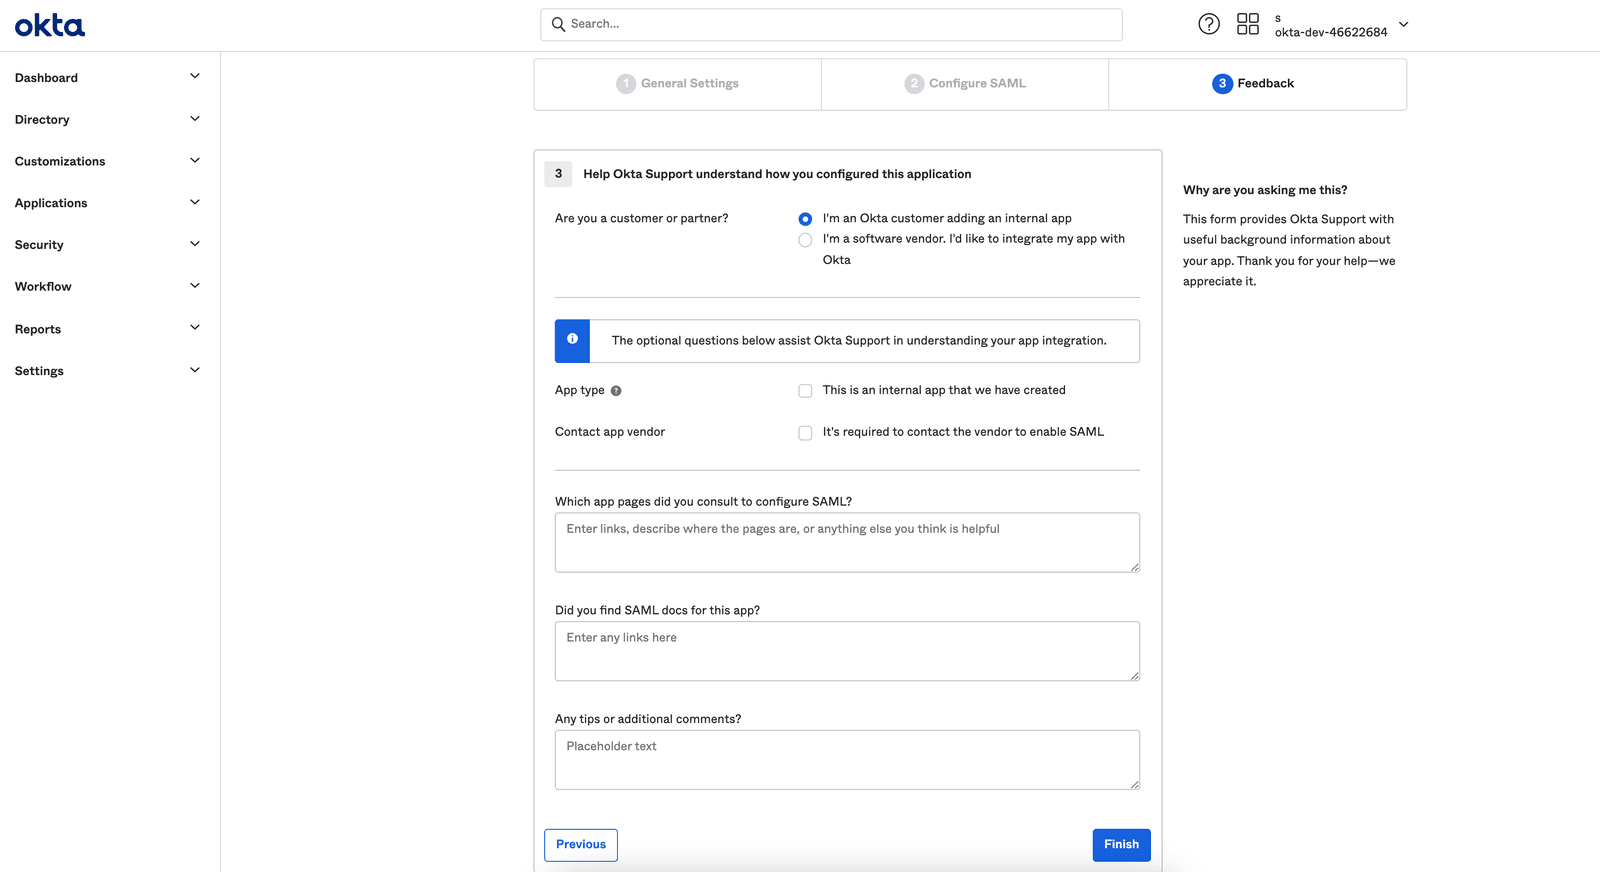Open the help question mark icon
This screenshot has height=872, width=1600.
1209,24
